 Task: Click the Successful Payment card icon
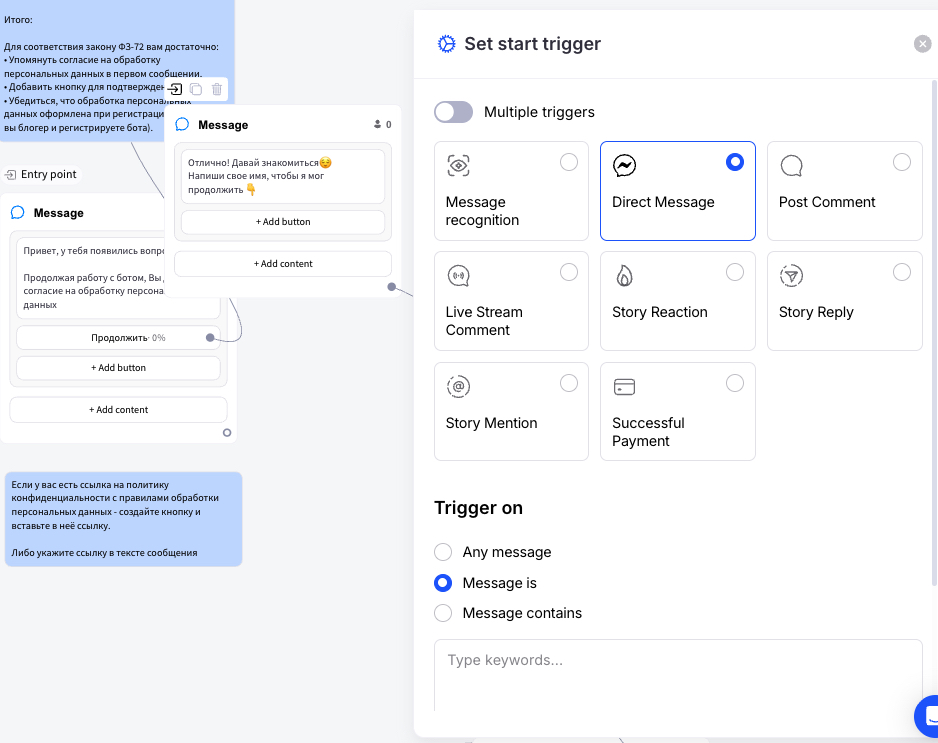click(x=624, y=387)
